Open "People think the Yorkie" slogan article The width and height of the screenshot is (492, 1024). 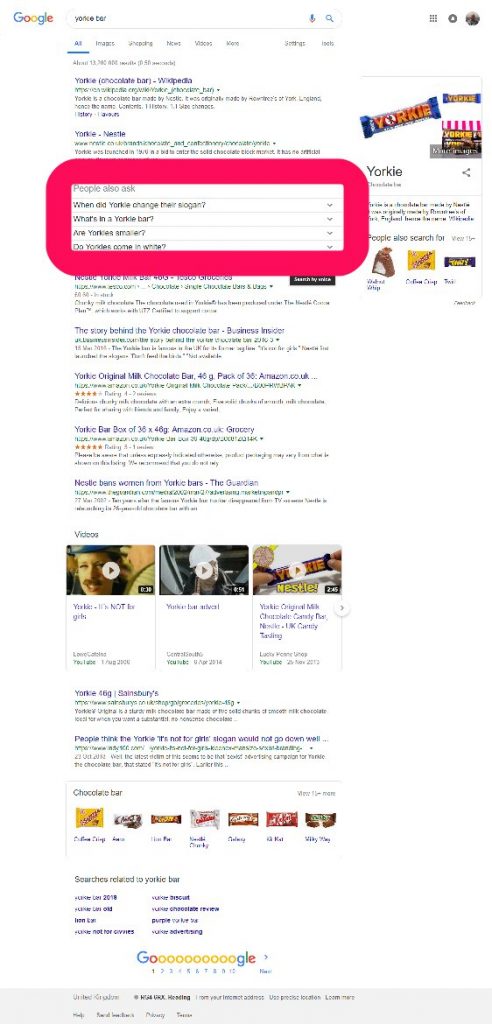pyautogui.click(x=201, y=739)
